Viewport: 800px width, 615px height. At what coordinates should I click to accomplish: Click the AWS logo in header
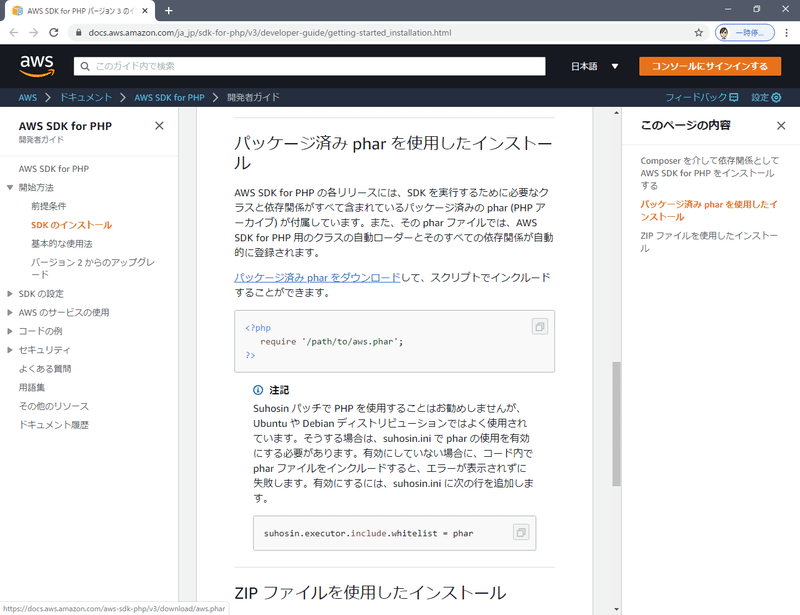pos(37,66)
